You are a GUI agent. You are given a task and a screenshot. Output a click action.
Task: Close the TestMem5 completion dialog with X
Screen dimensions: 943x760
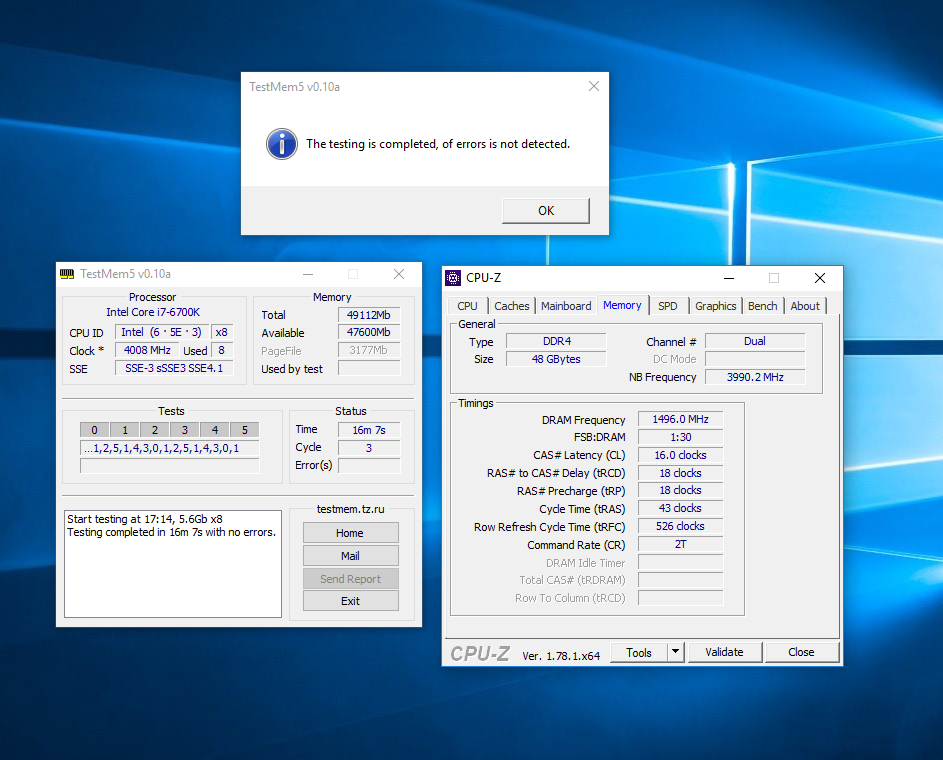tap(594, 87)
